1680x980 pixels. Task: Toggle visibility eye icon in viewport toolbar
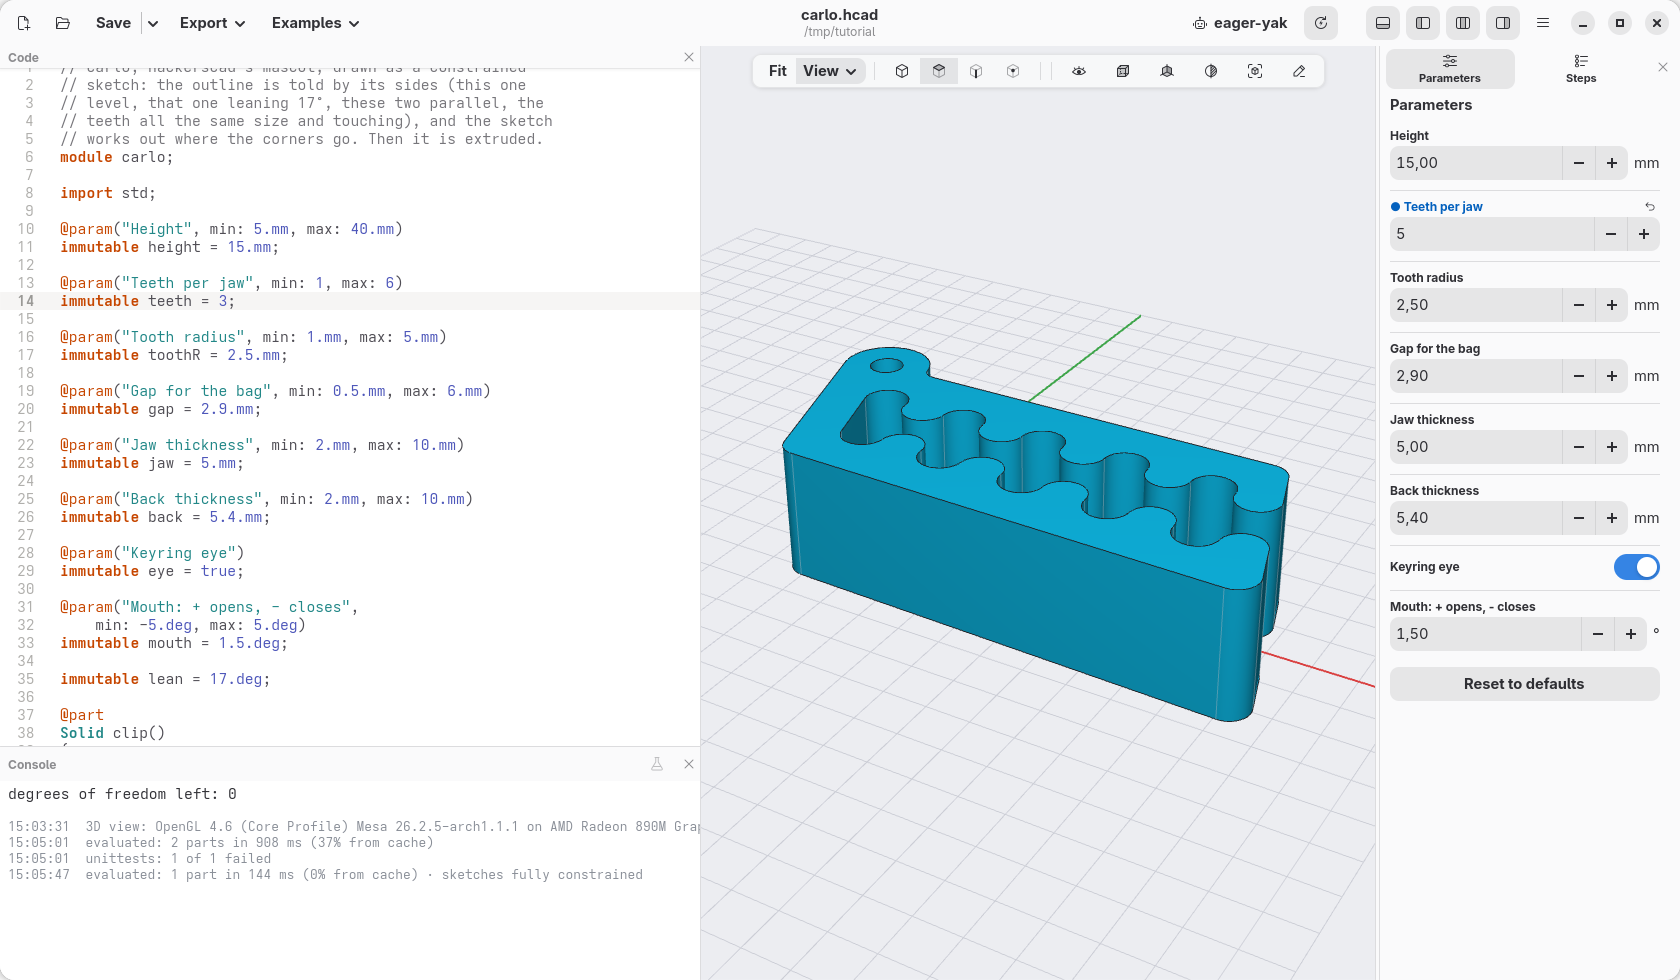click(1079, 71)
